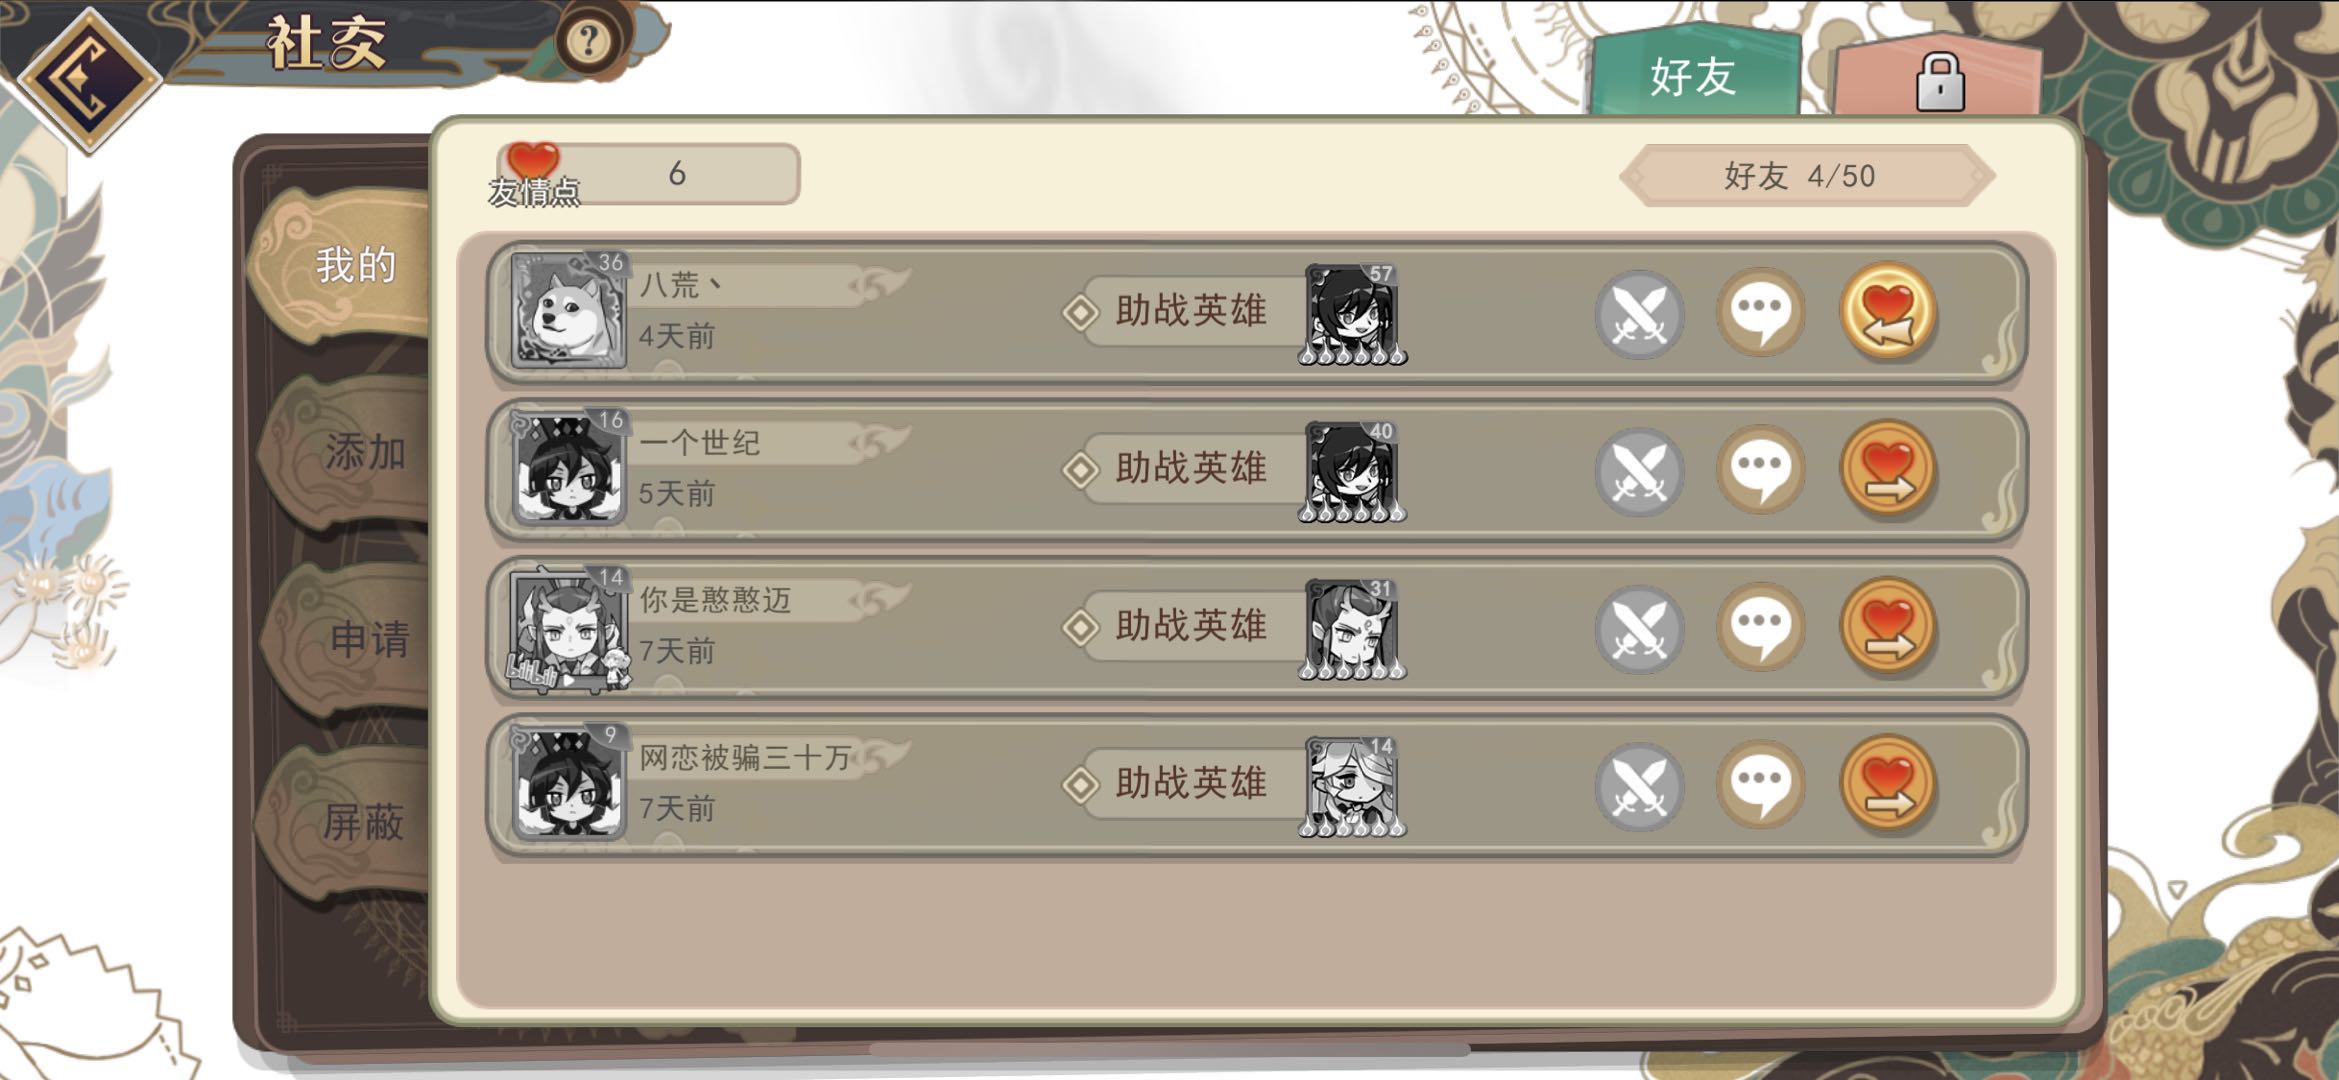The width and height of the screenshot is (2339, 1080).
Task: Tap the 助战英雄 label in 一个世纪's row
Action: pyautogui.click(x=1190, y=468)
